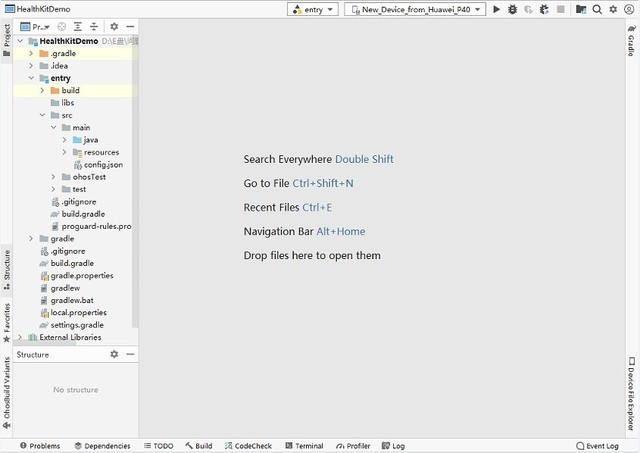This screenshot has width=640, height=453.
Task: Select the gradlew file
Action: [60, 288]
